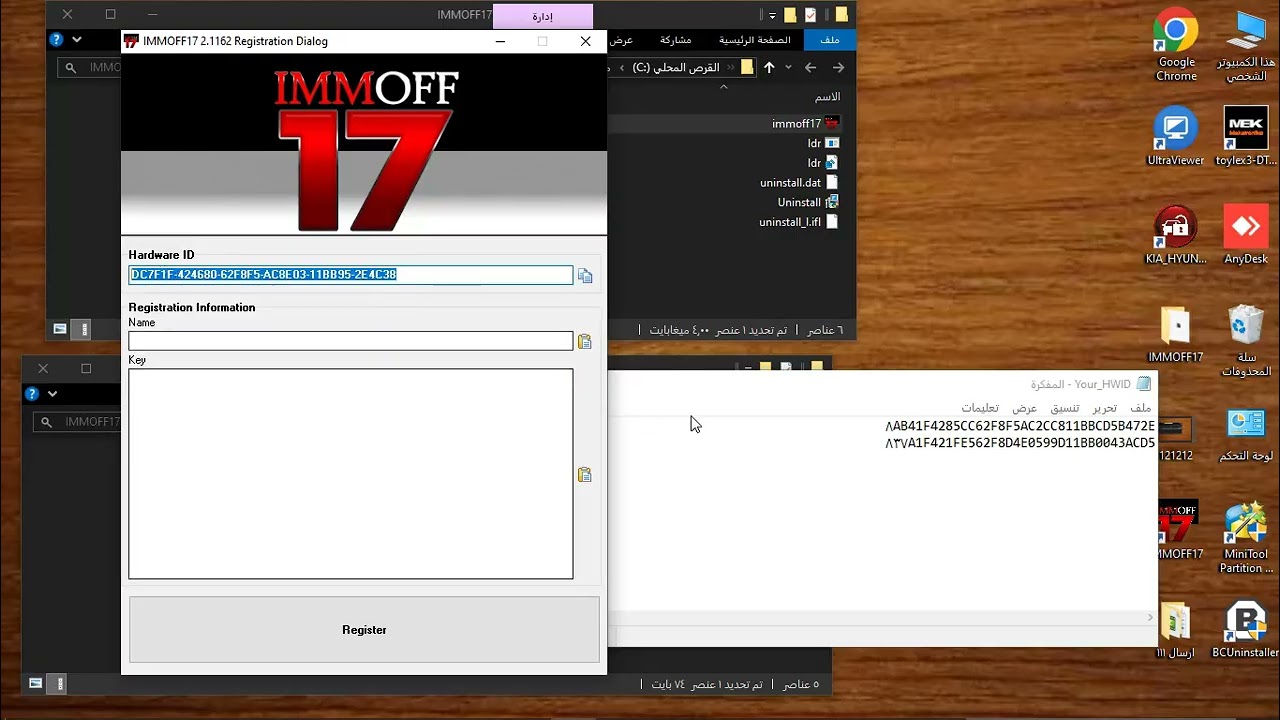Screen dimensions: 1280x720
Task: Open Notepad's عرض menu
Action: point(1025,408)
